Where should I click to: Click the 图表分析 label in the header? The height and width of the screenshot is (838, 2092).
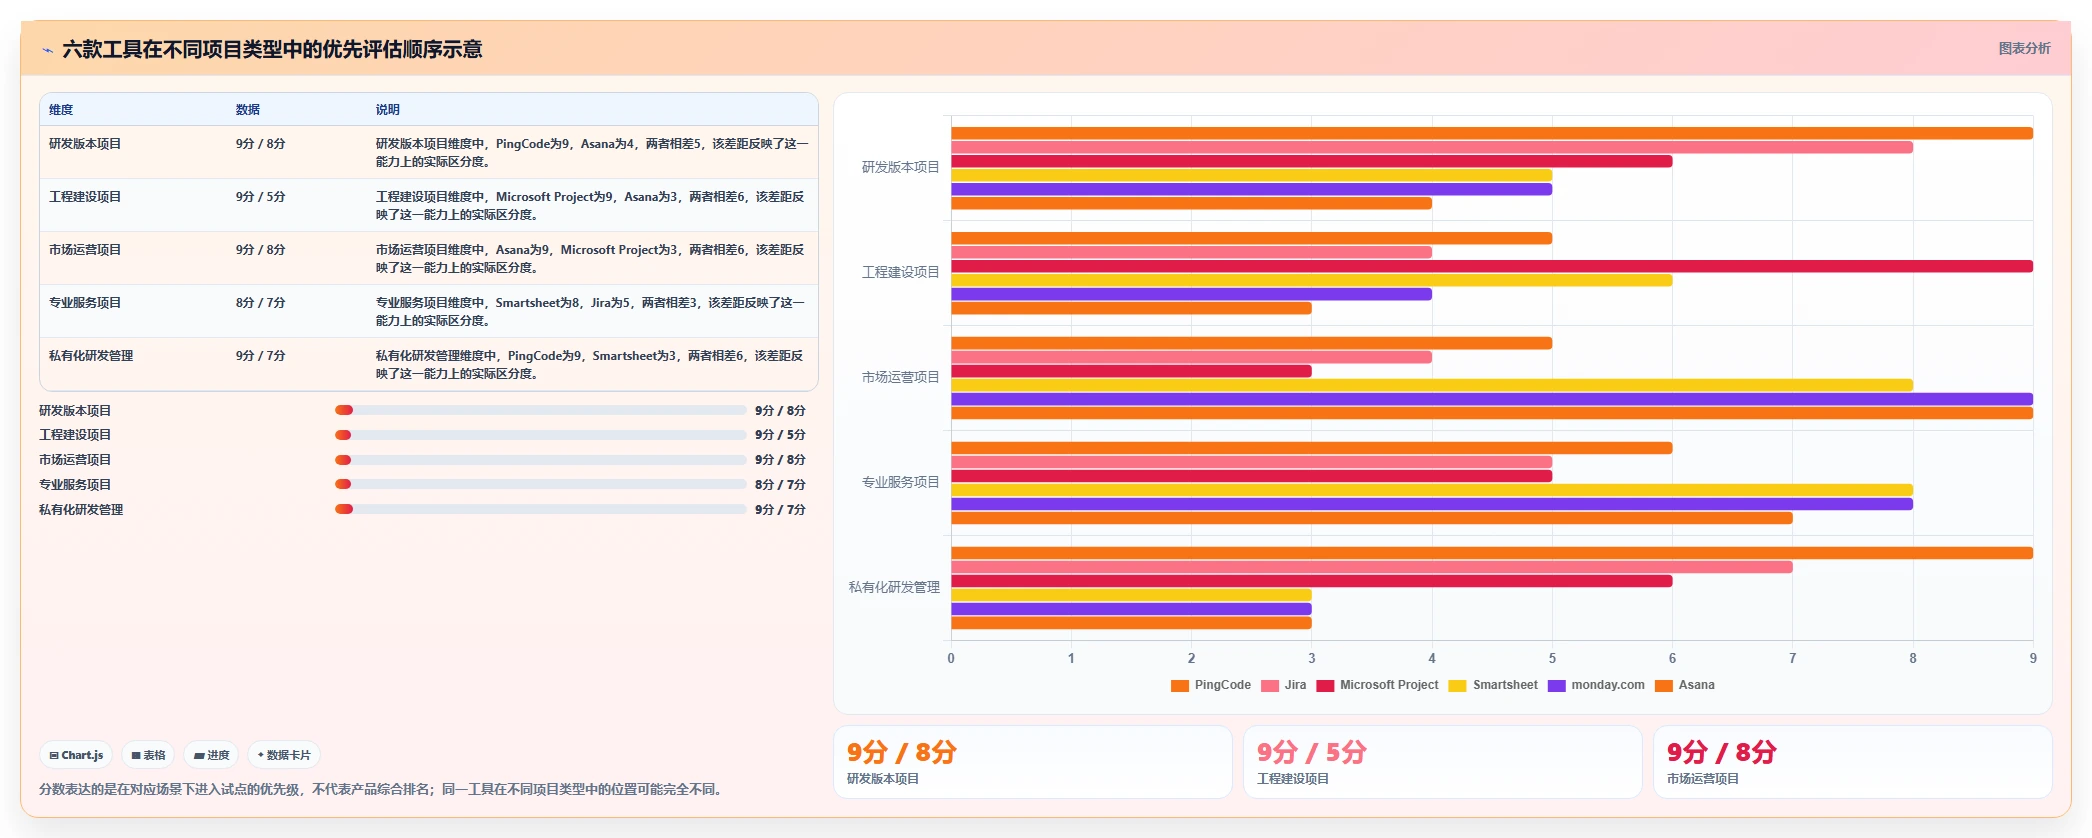coord(2024,48)
